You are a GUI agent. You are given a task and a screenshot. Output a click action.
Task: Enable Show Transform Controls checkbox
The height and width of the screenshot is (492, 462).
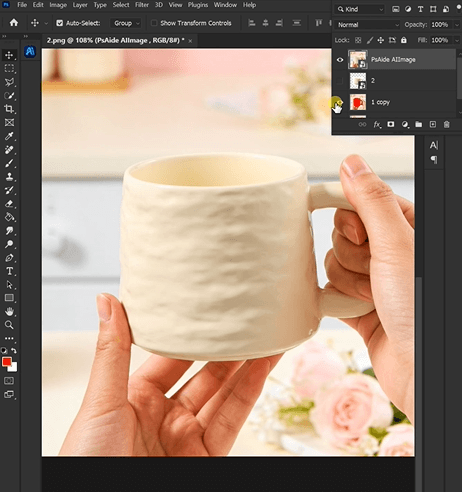click(154, 23)
